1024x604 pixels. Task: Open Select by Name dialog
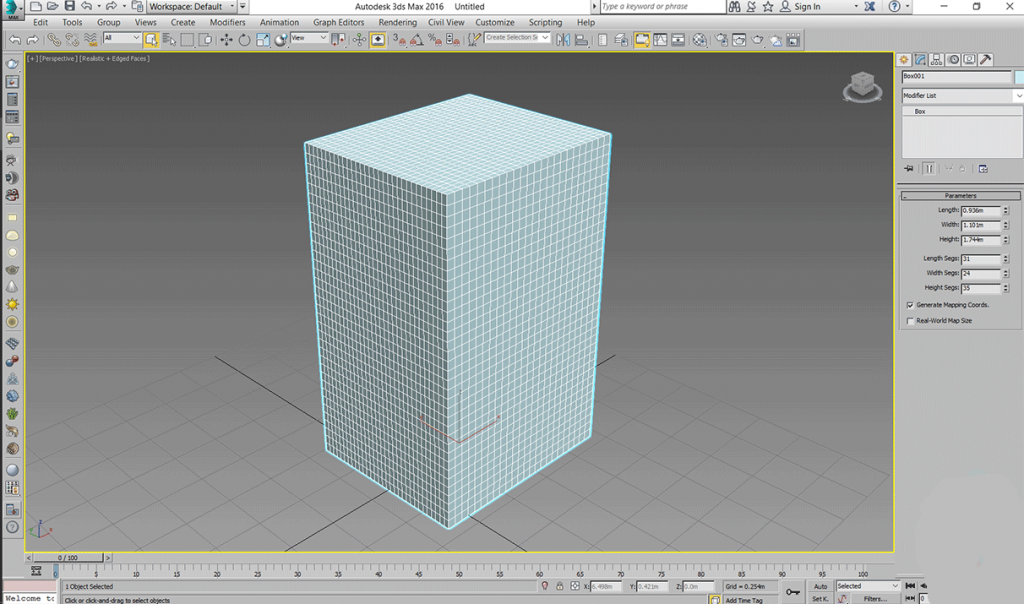point(169,40)
